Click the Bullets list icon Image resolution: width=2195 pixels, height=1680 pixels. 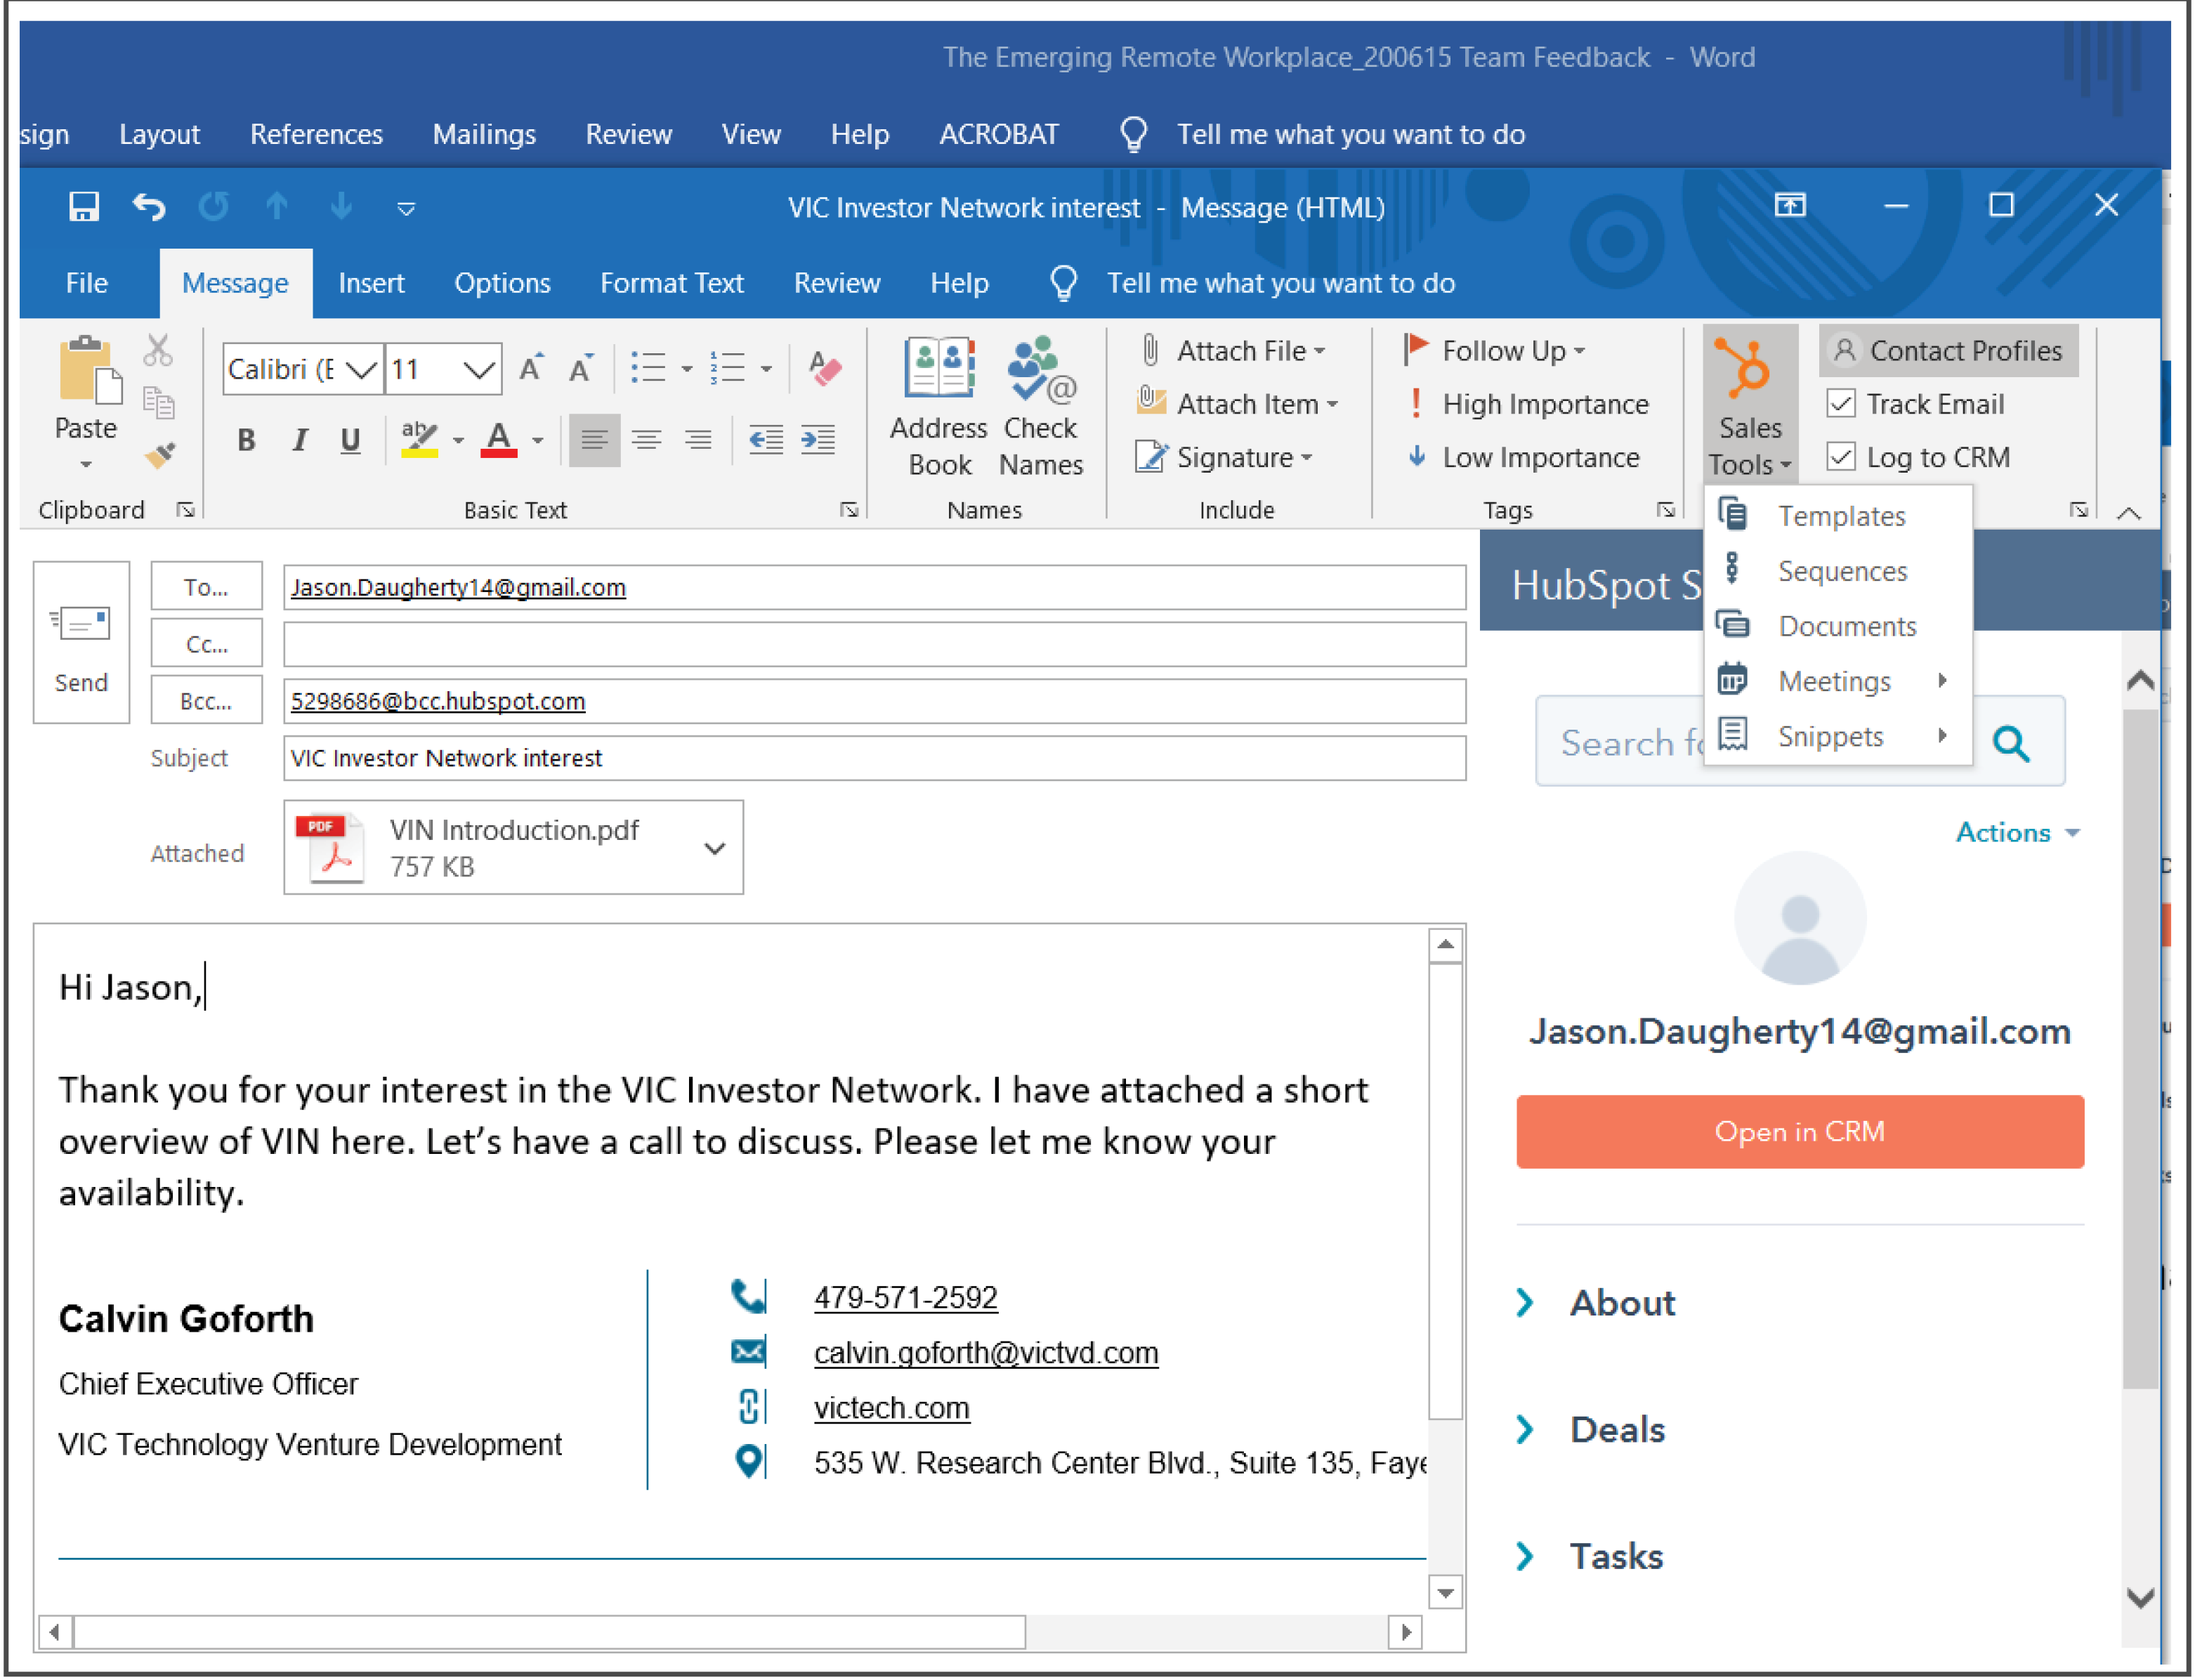pos(650,369)
